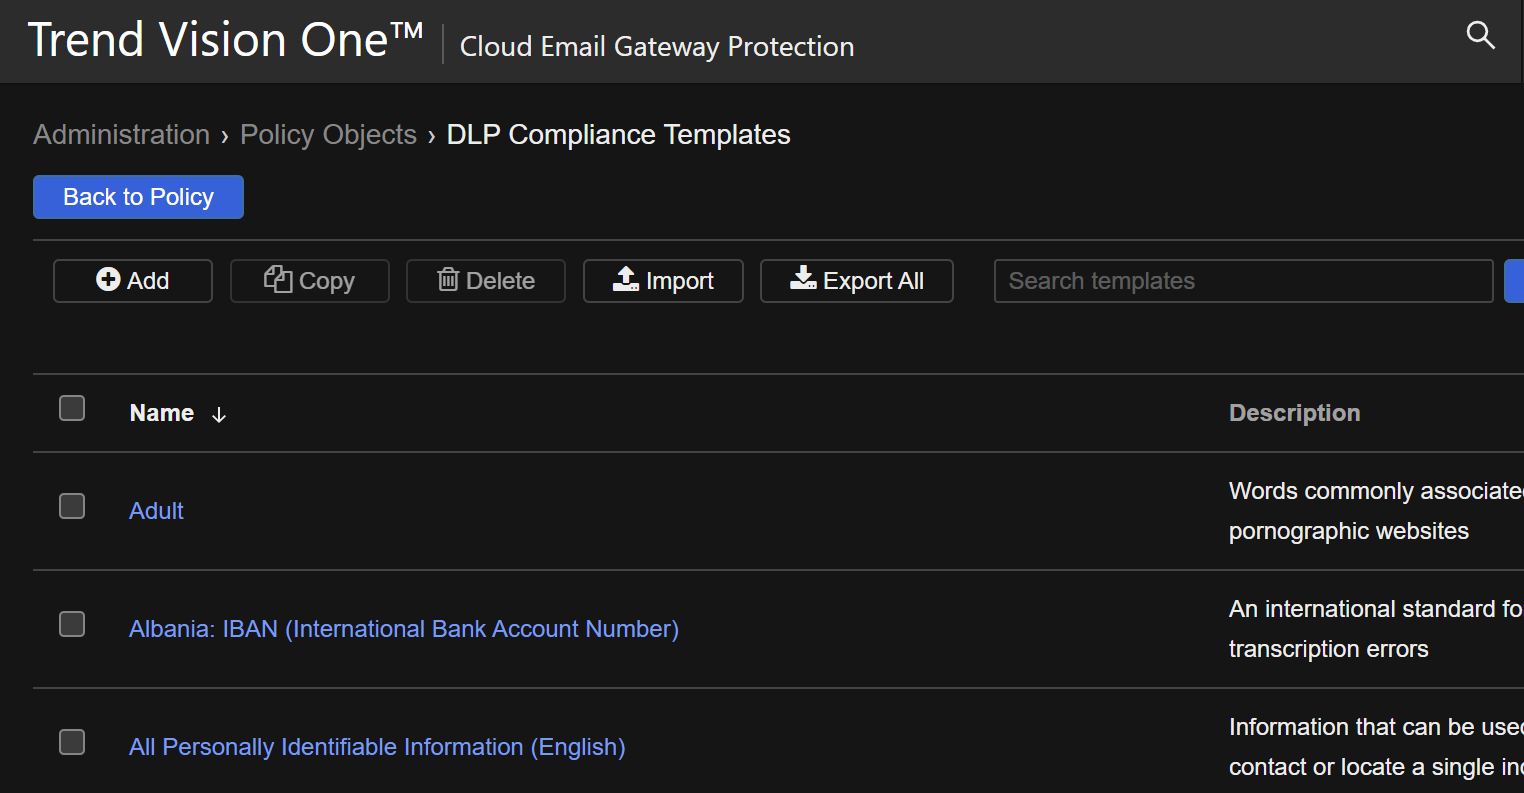Click the blue button beside the search field
Viewport: 1524px width, 793px height.
(1513, 281)
